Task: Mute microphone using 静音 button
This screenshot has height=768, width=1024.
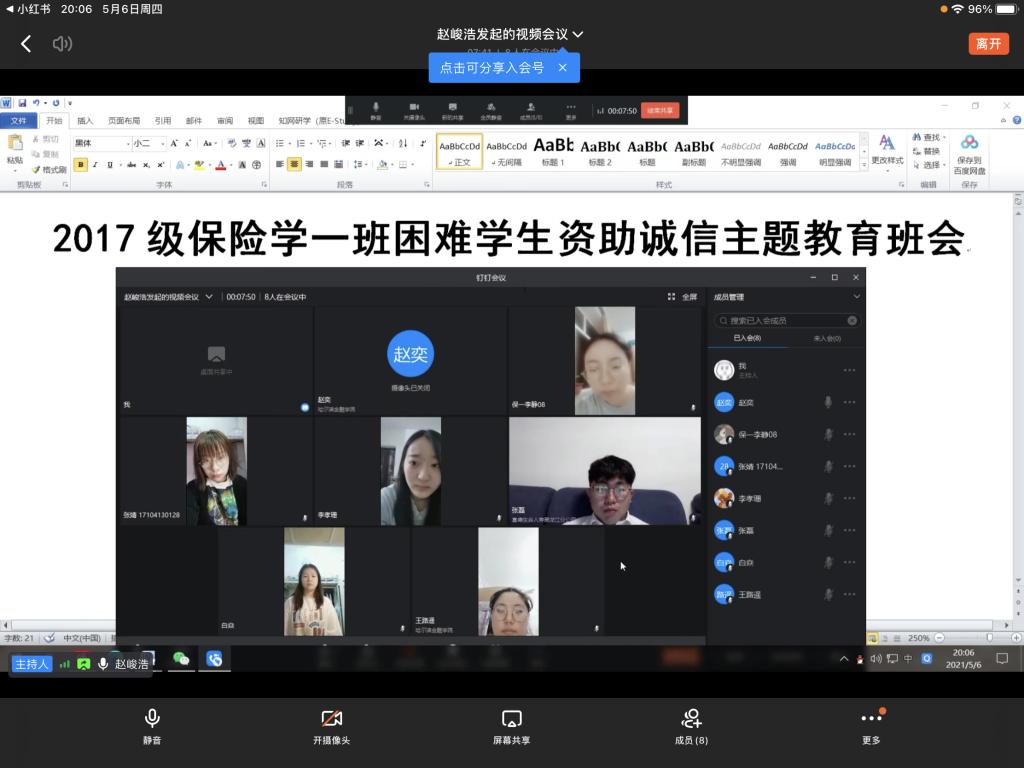Action: pyautogui.click(x=152, y=727)
